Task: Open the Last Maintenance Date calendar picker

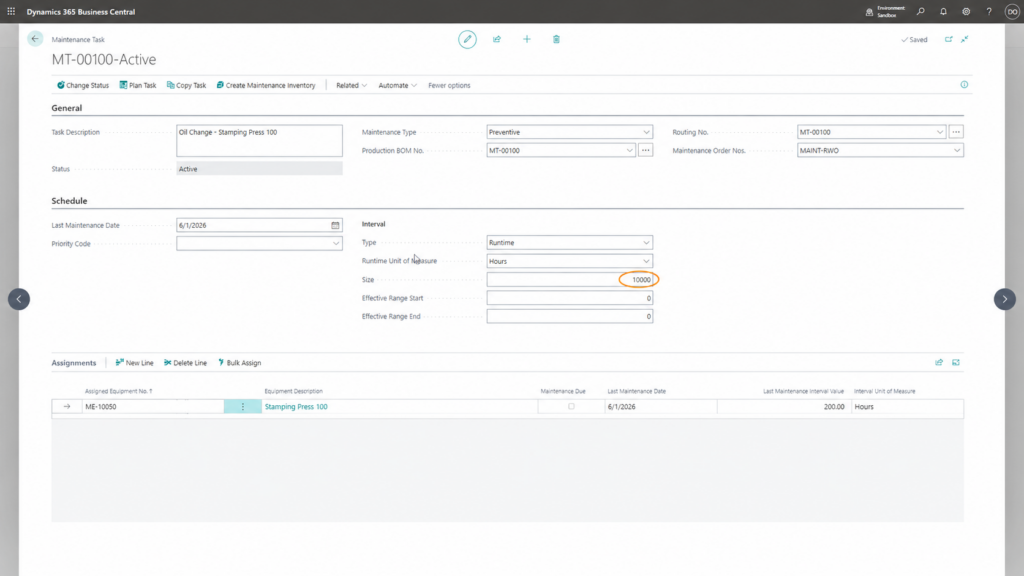Action: click(335, 225)
